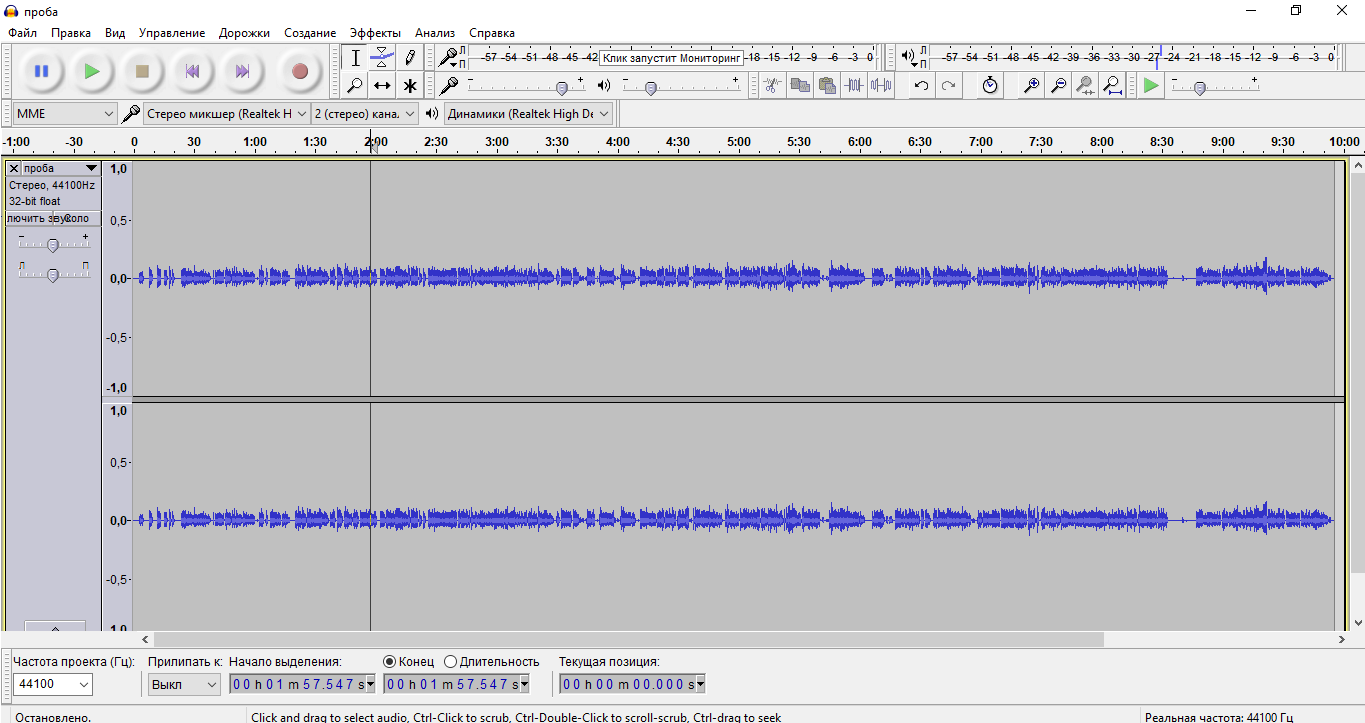Click the Redo arrow icon
The image size is (1365, 723).
pos(948,85)
